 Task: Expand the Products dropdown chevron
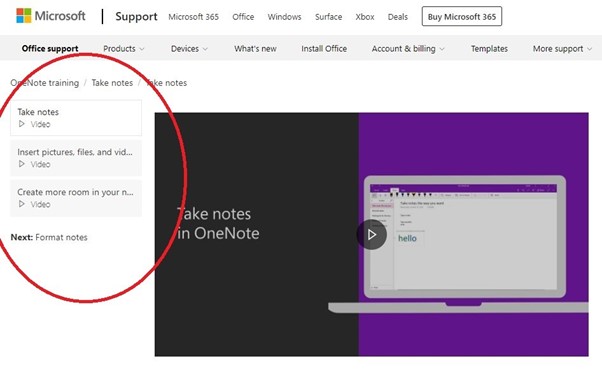pos(142,49)
